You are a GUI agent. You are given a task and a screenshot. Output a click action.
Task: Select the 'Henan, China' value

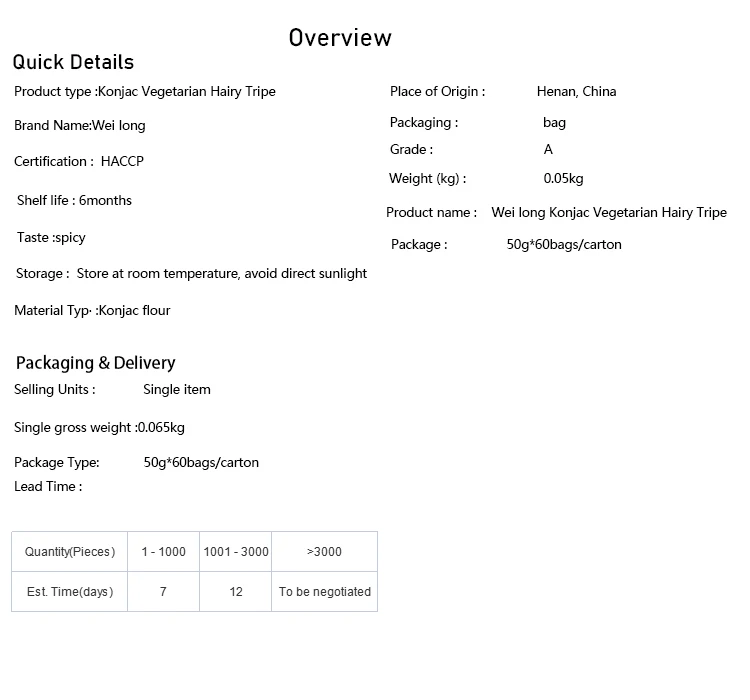click(576, 91)
